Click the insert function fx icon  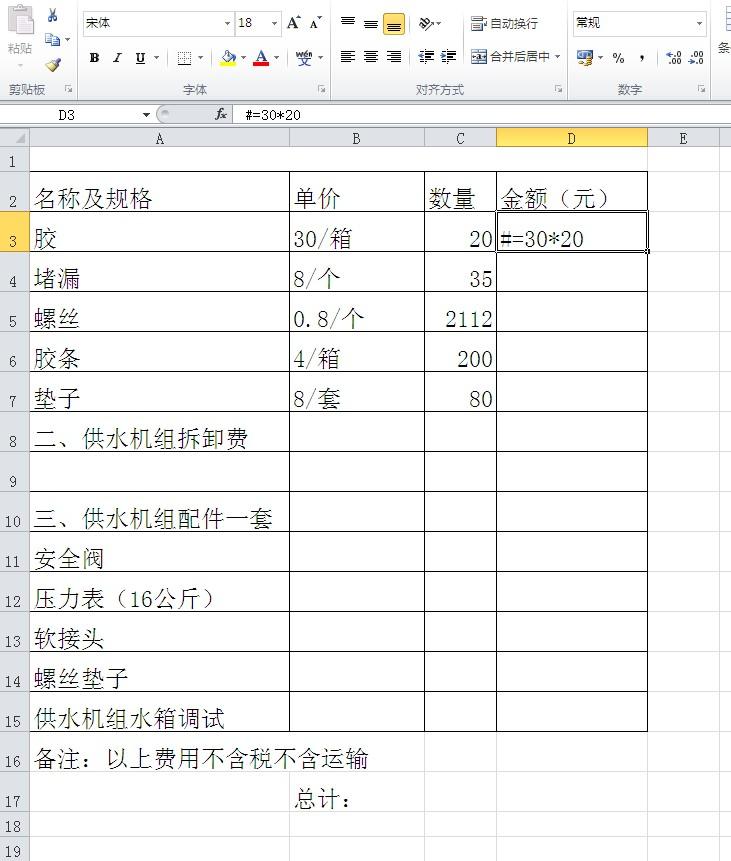(221, 114)
